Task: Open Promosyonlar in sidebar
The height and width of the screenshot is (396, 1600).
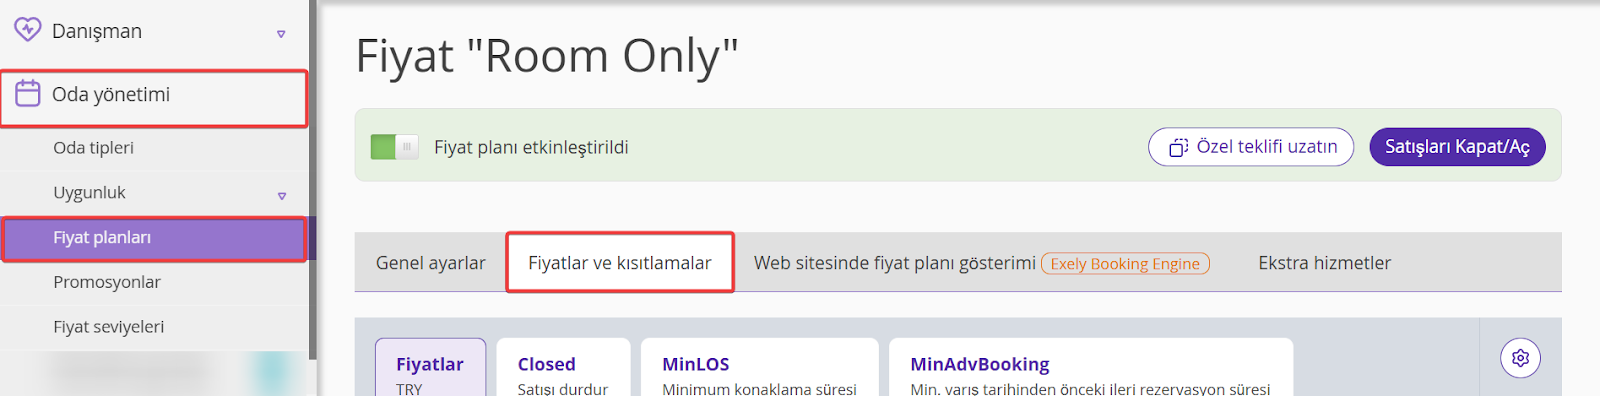Action: click(x=107, y=282)
